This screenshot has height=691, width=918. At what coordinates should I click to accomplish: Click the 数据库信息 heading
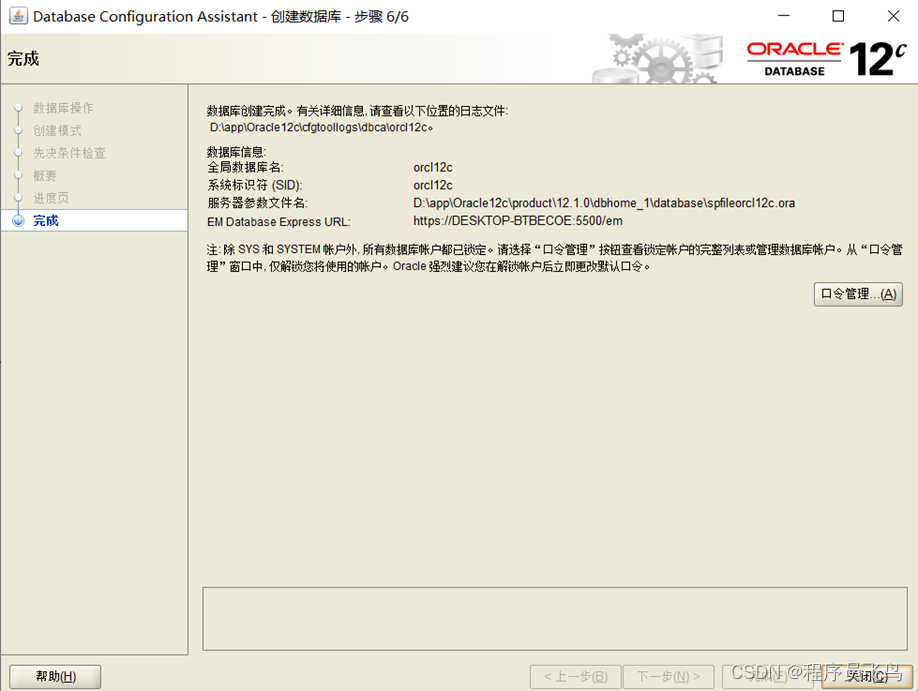(236, 152)
